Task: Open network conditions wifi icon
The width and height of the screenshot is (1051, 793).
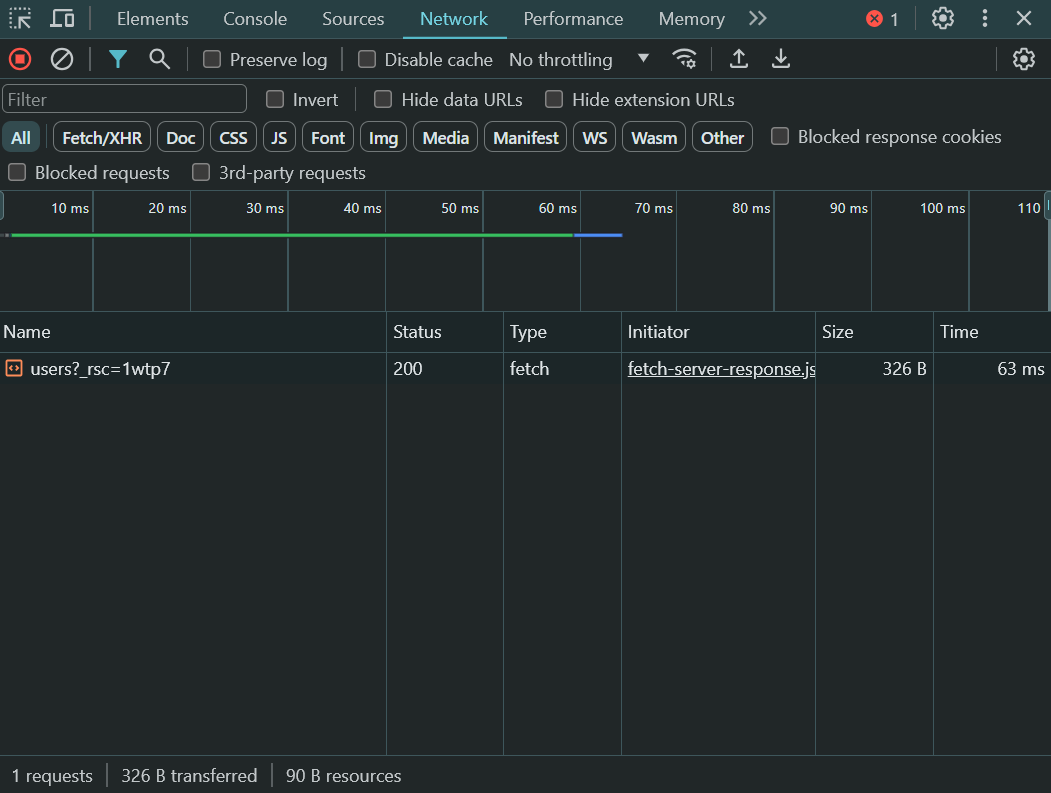Action: pos(684,59)
